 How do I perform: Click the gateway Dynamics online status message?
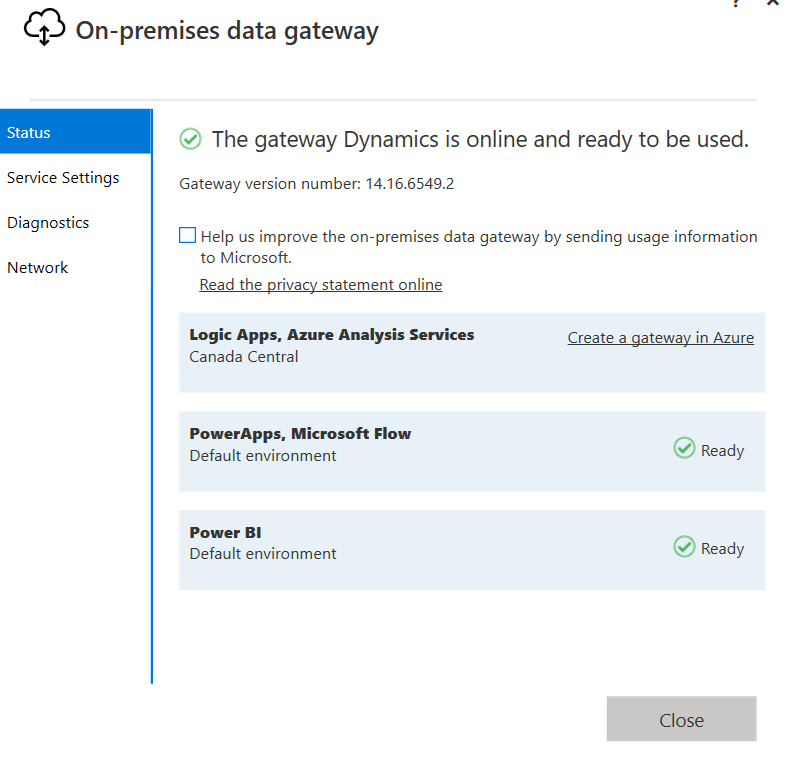pyautogui.click(x=480, y=140)
